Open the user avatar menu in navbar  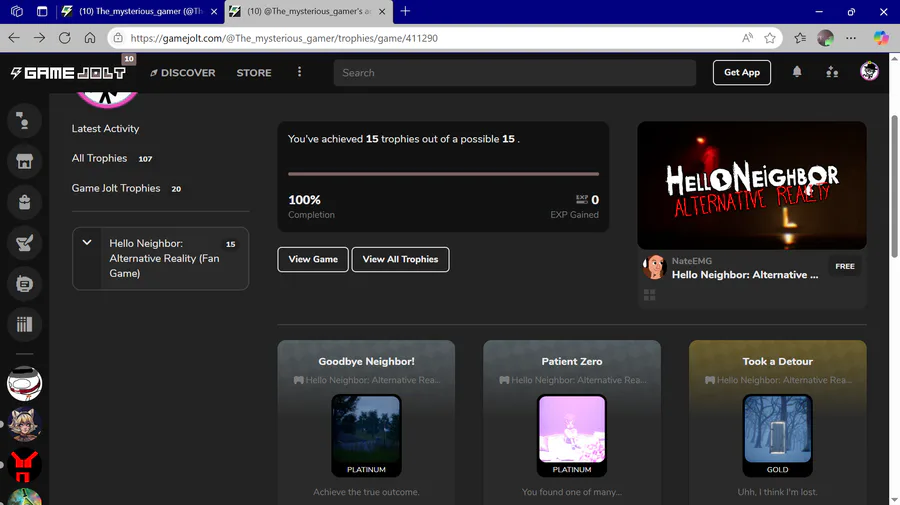869,72
